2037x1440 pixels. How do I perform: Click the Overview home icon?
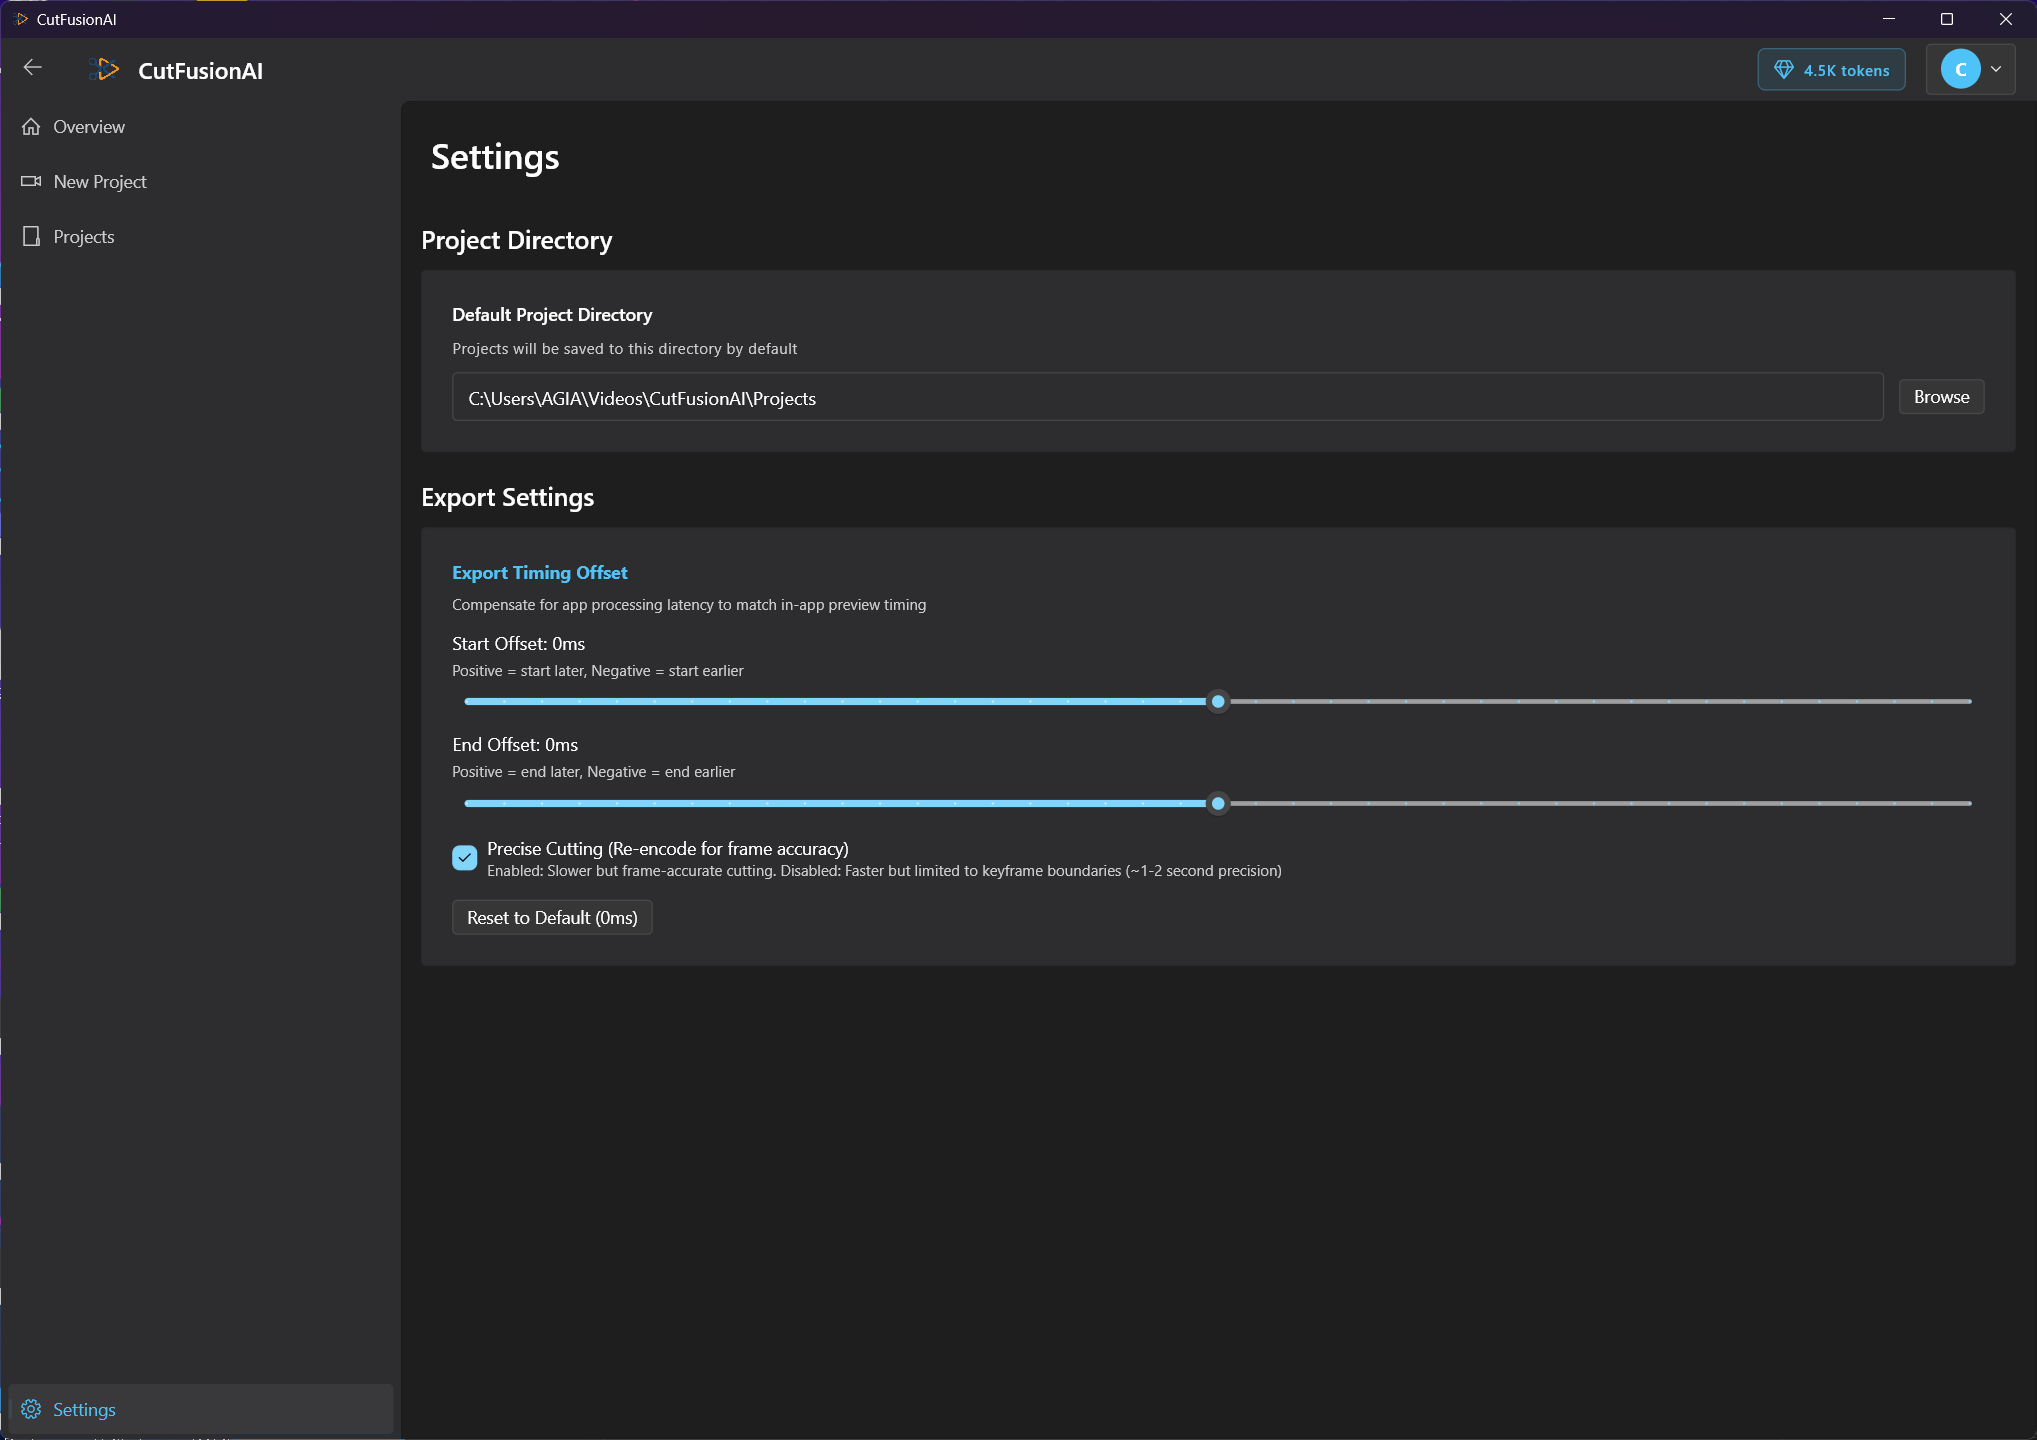[x=31, y=127]
